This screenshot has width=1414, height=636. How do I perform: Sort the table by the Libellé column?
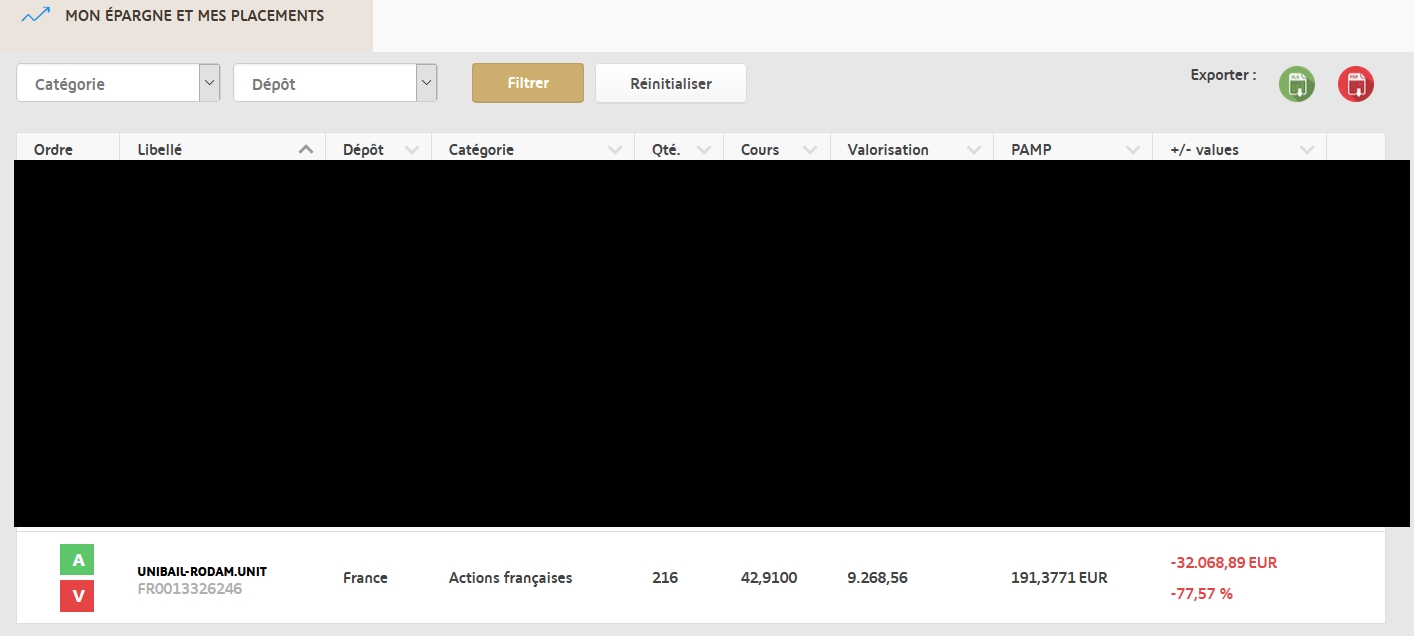pos(222,149)
